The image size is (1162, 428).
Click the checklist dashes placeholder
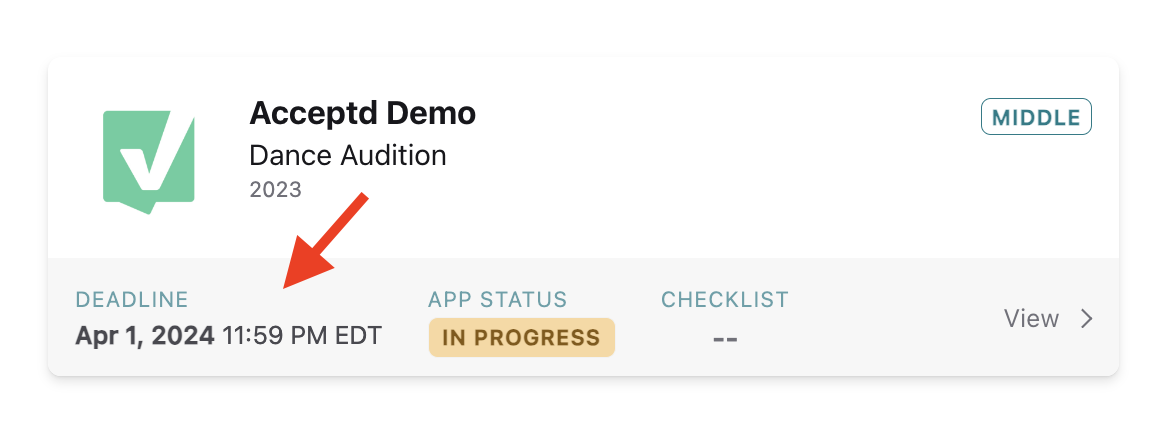[x=725, y=338]
